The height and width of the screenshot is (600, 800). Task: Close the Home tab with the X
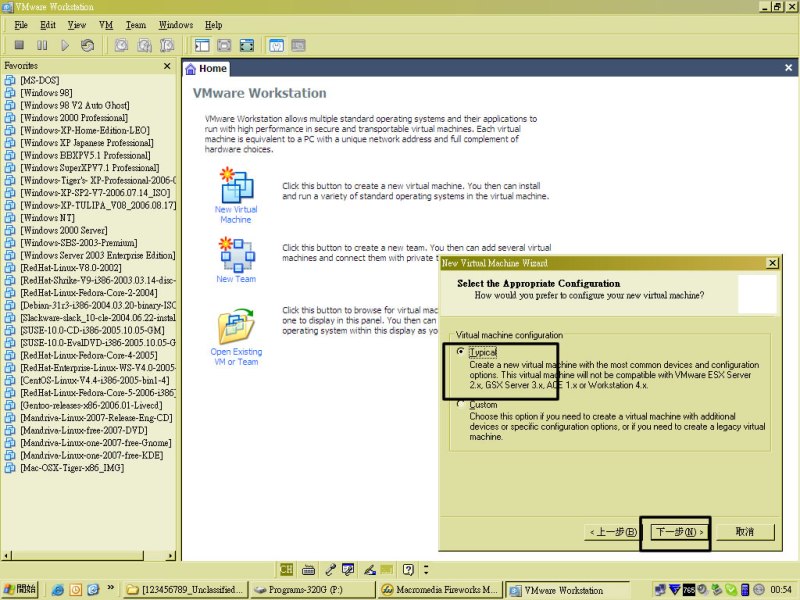click(788, 67)
